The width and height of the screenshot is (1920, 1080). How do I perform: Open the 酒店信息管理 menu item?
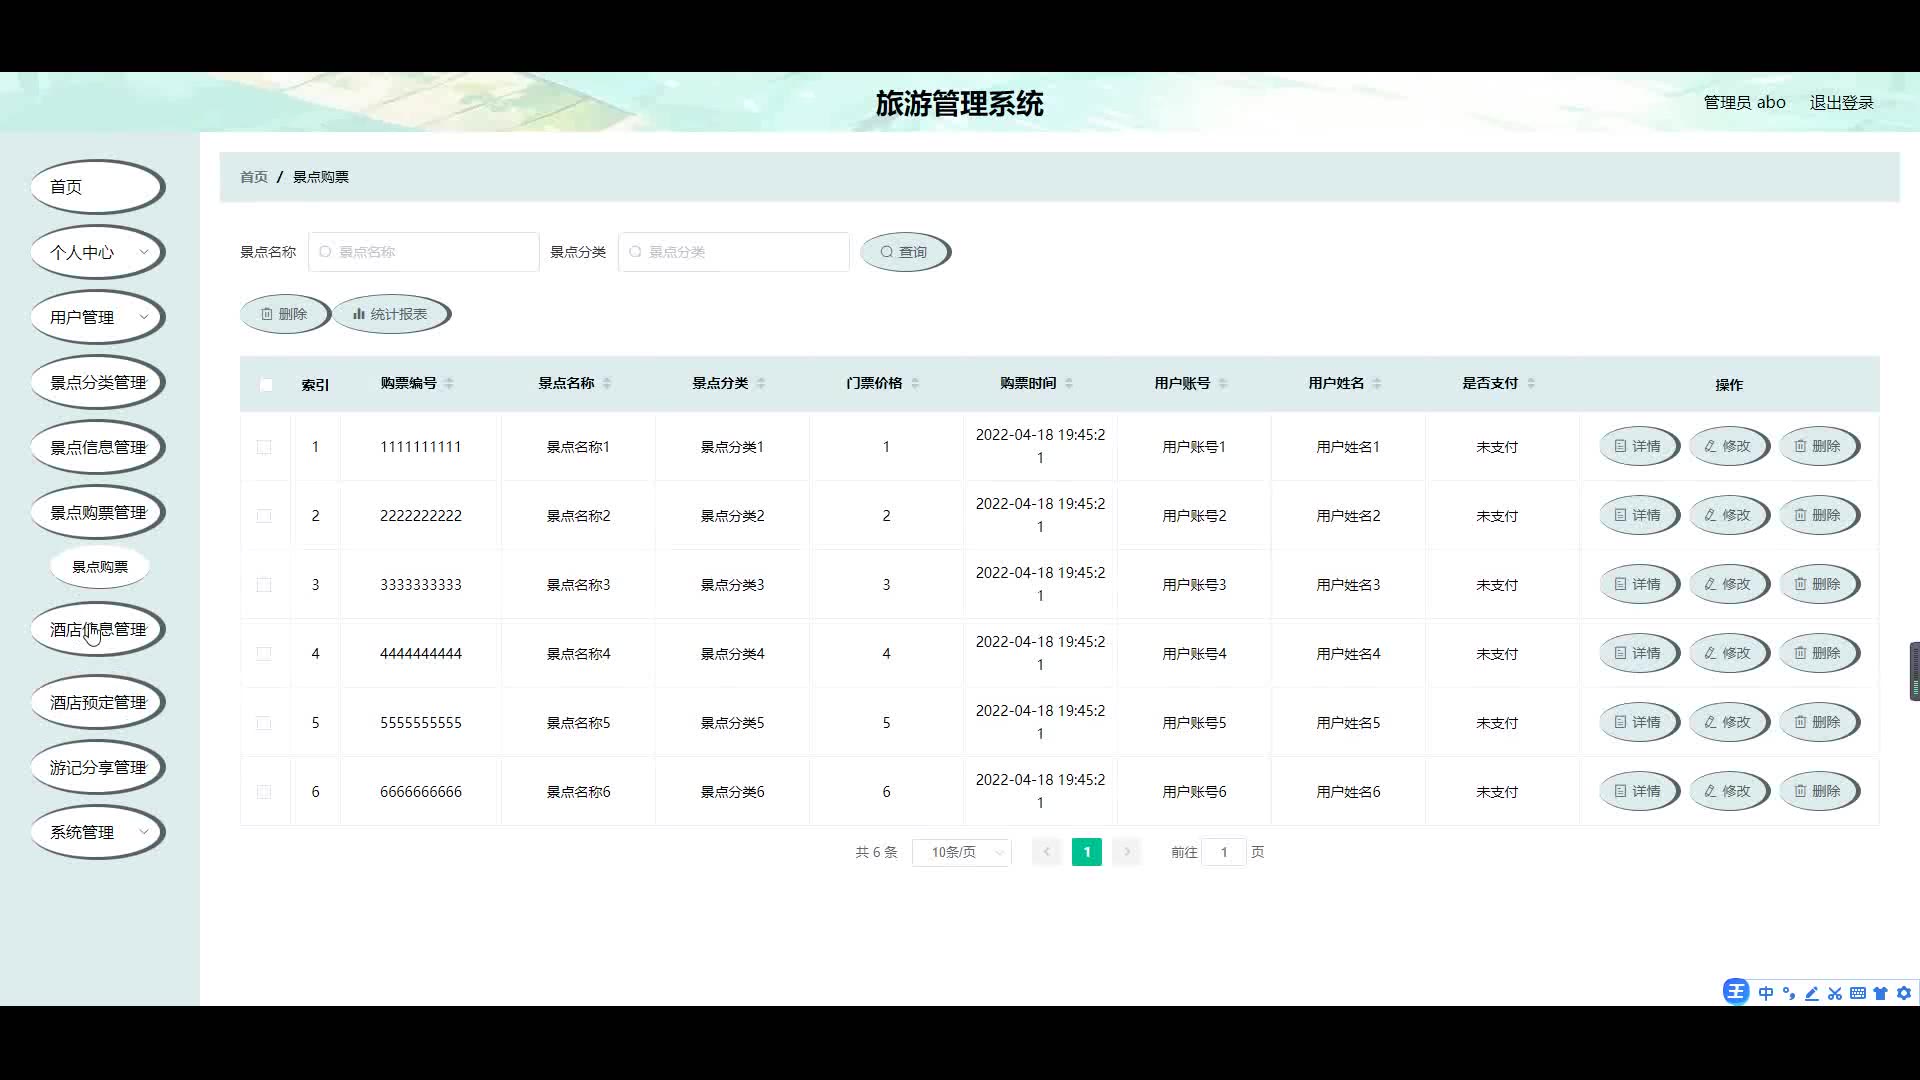point(97,629)
